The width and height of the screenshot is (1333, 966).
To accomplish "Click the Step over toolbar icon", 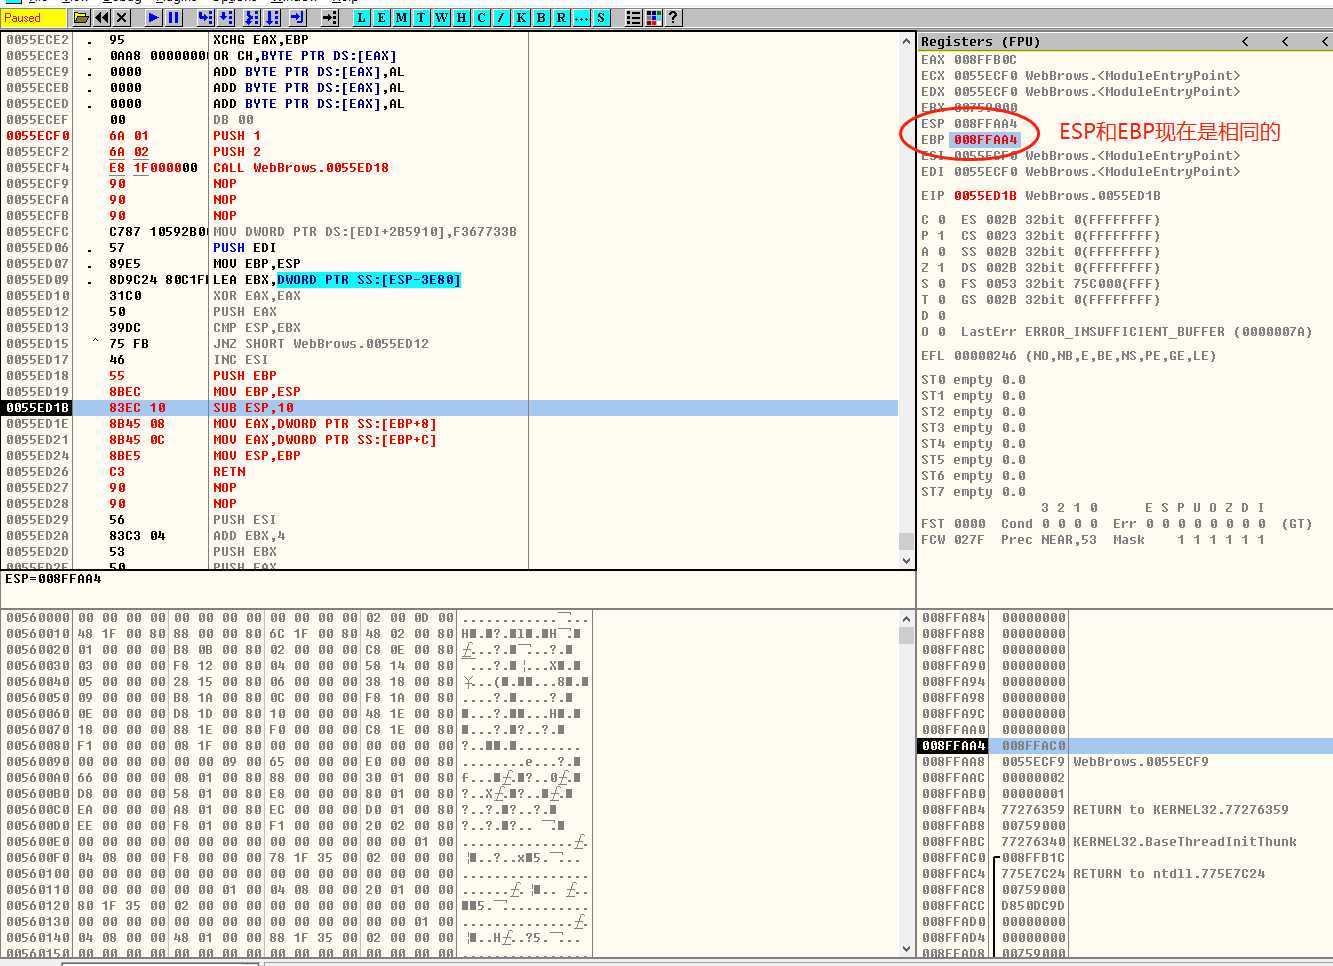I will pyautogui.click(x=226, y=18).
